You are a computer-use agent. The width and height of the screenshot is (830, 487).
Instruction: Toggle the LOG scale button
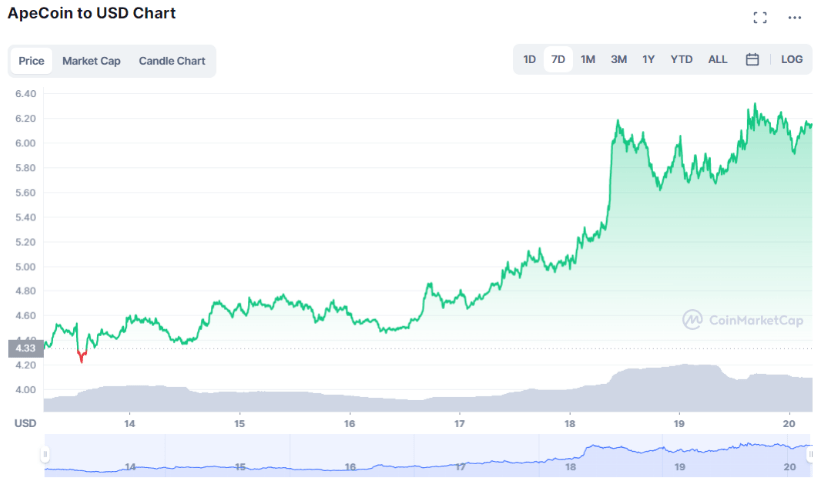tap(792, 60)
